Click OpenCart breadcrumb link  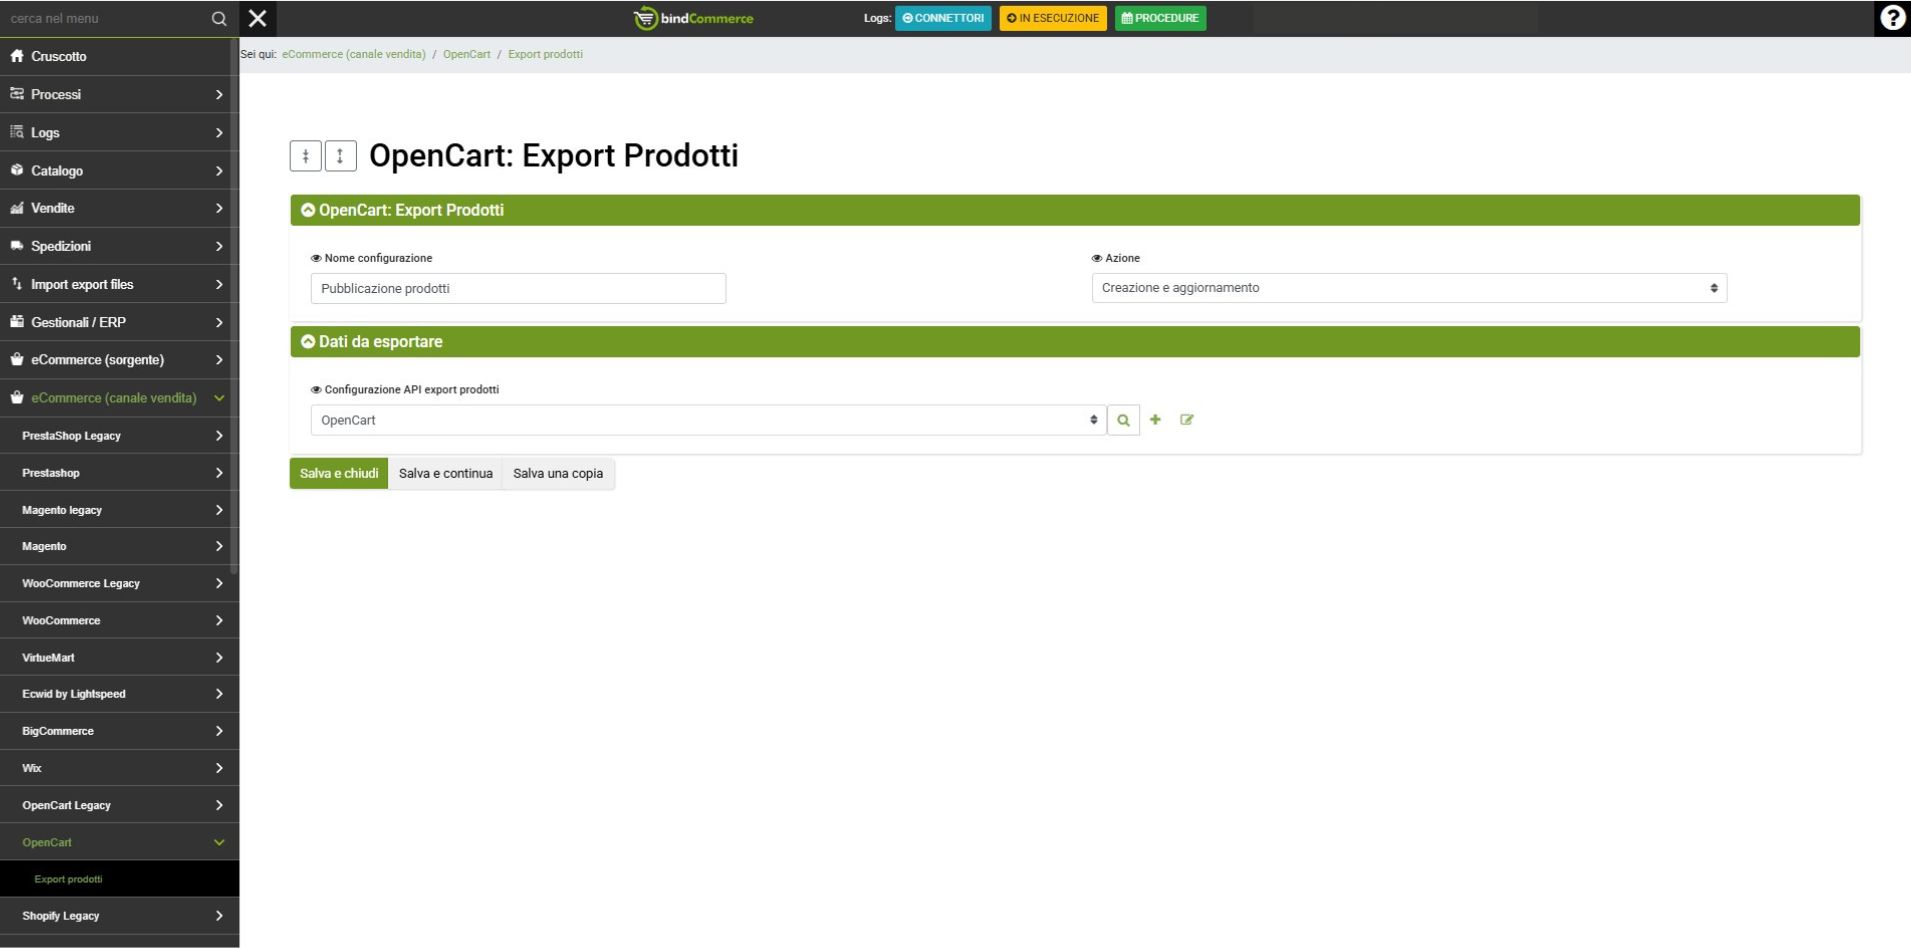(x=466, y=54)
